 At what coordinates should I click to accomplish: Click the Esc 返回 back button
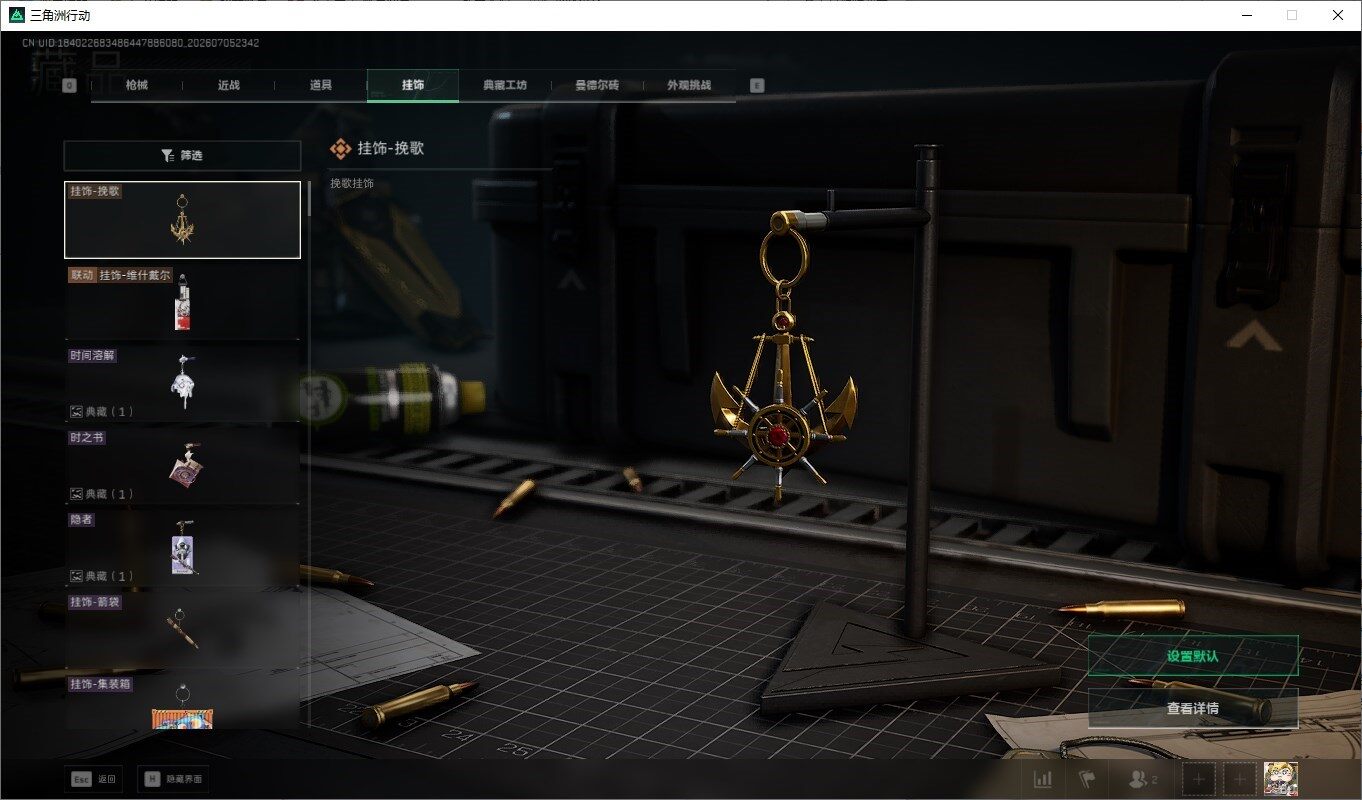pos(94,779)
